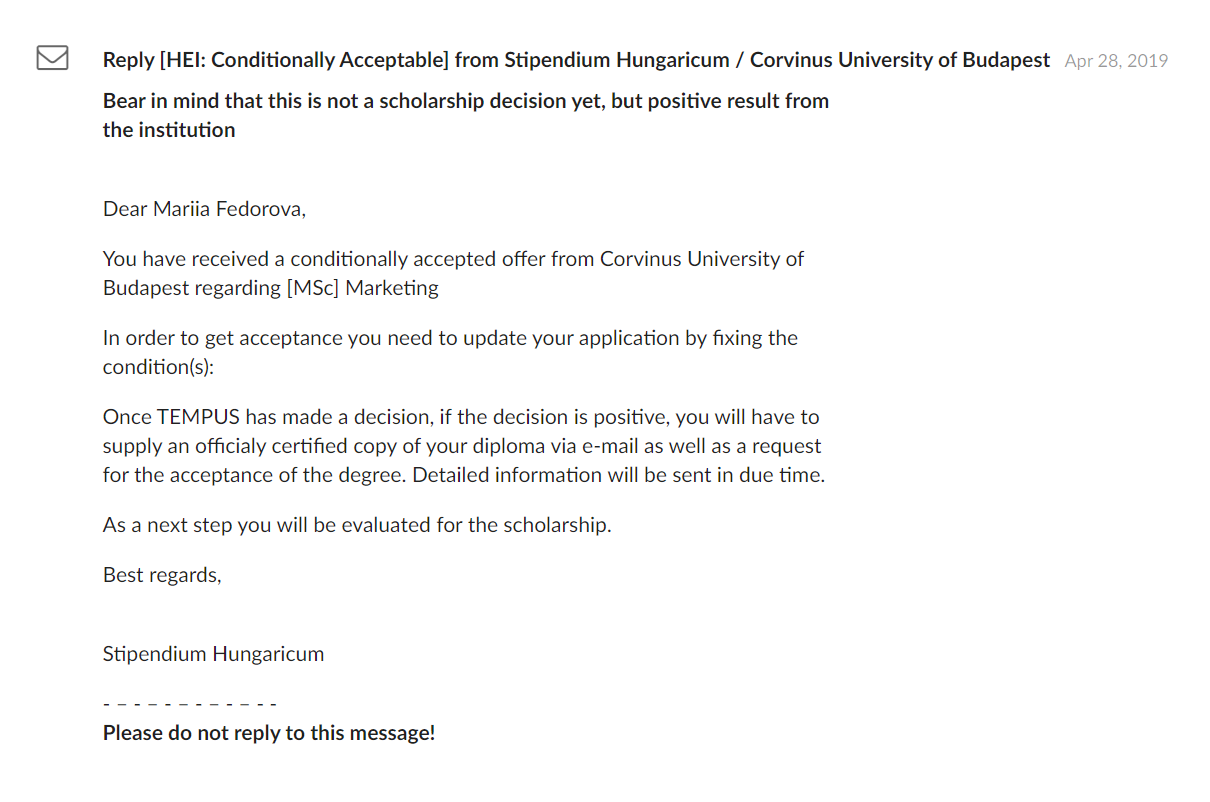Click the 'In order to get acceptance' paragraph
This screenshot has width=1210, height=802.
point(450,352)
